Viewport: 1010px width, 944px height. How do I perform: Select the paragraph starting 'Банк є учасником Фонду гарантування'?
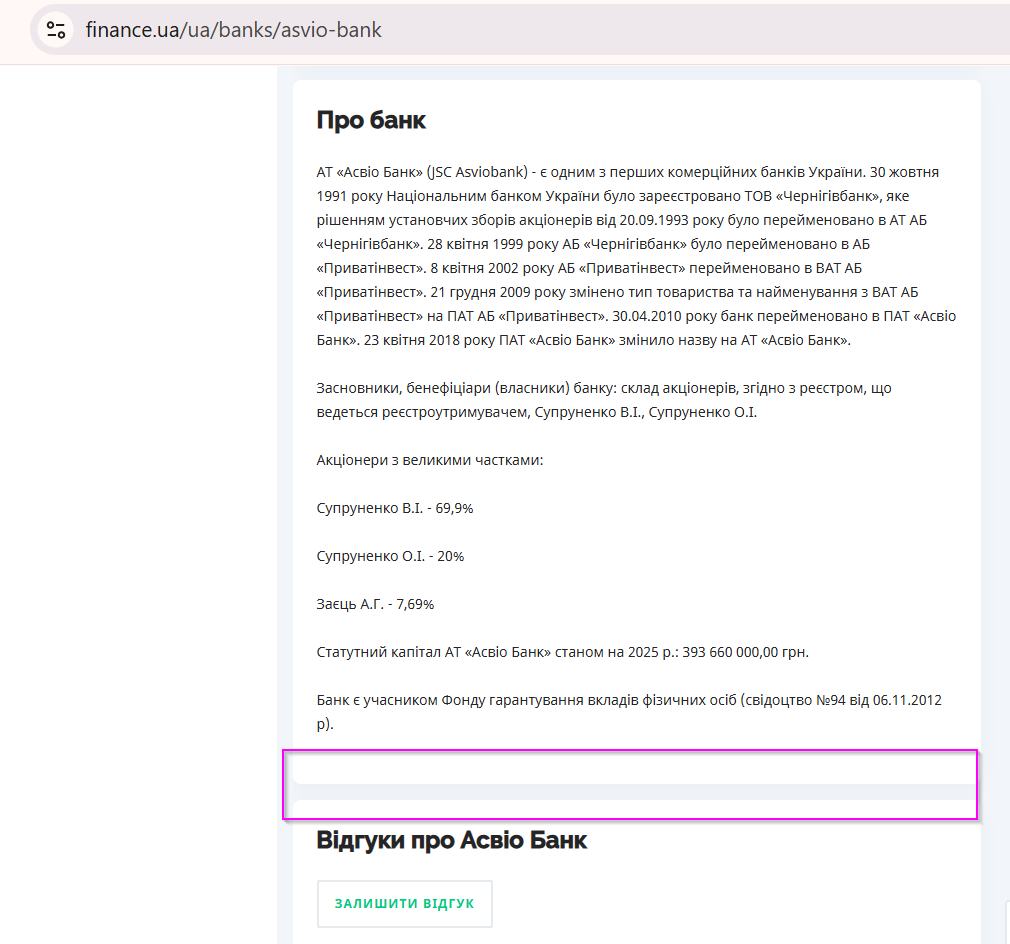click(x=629, y=712)
